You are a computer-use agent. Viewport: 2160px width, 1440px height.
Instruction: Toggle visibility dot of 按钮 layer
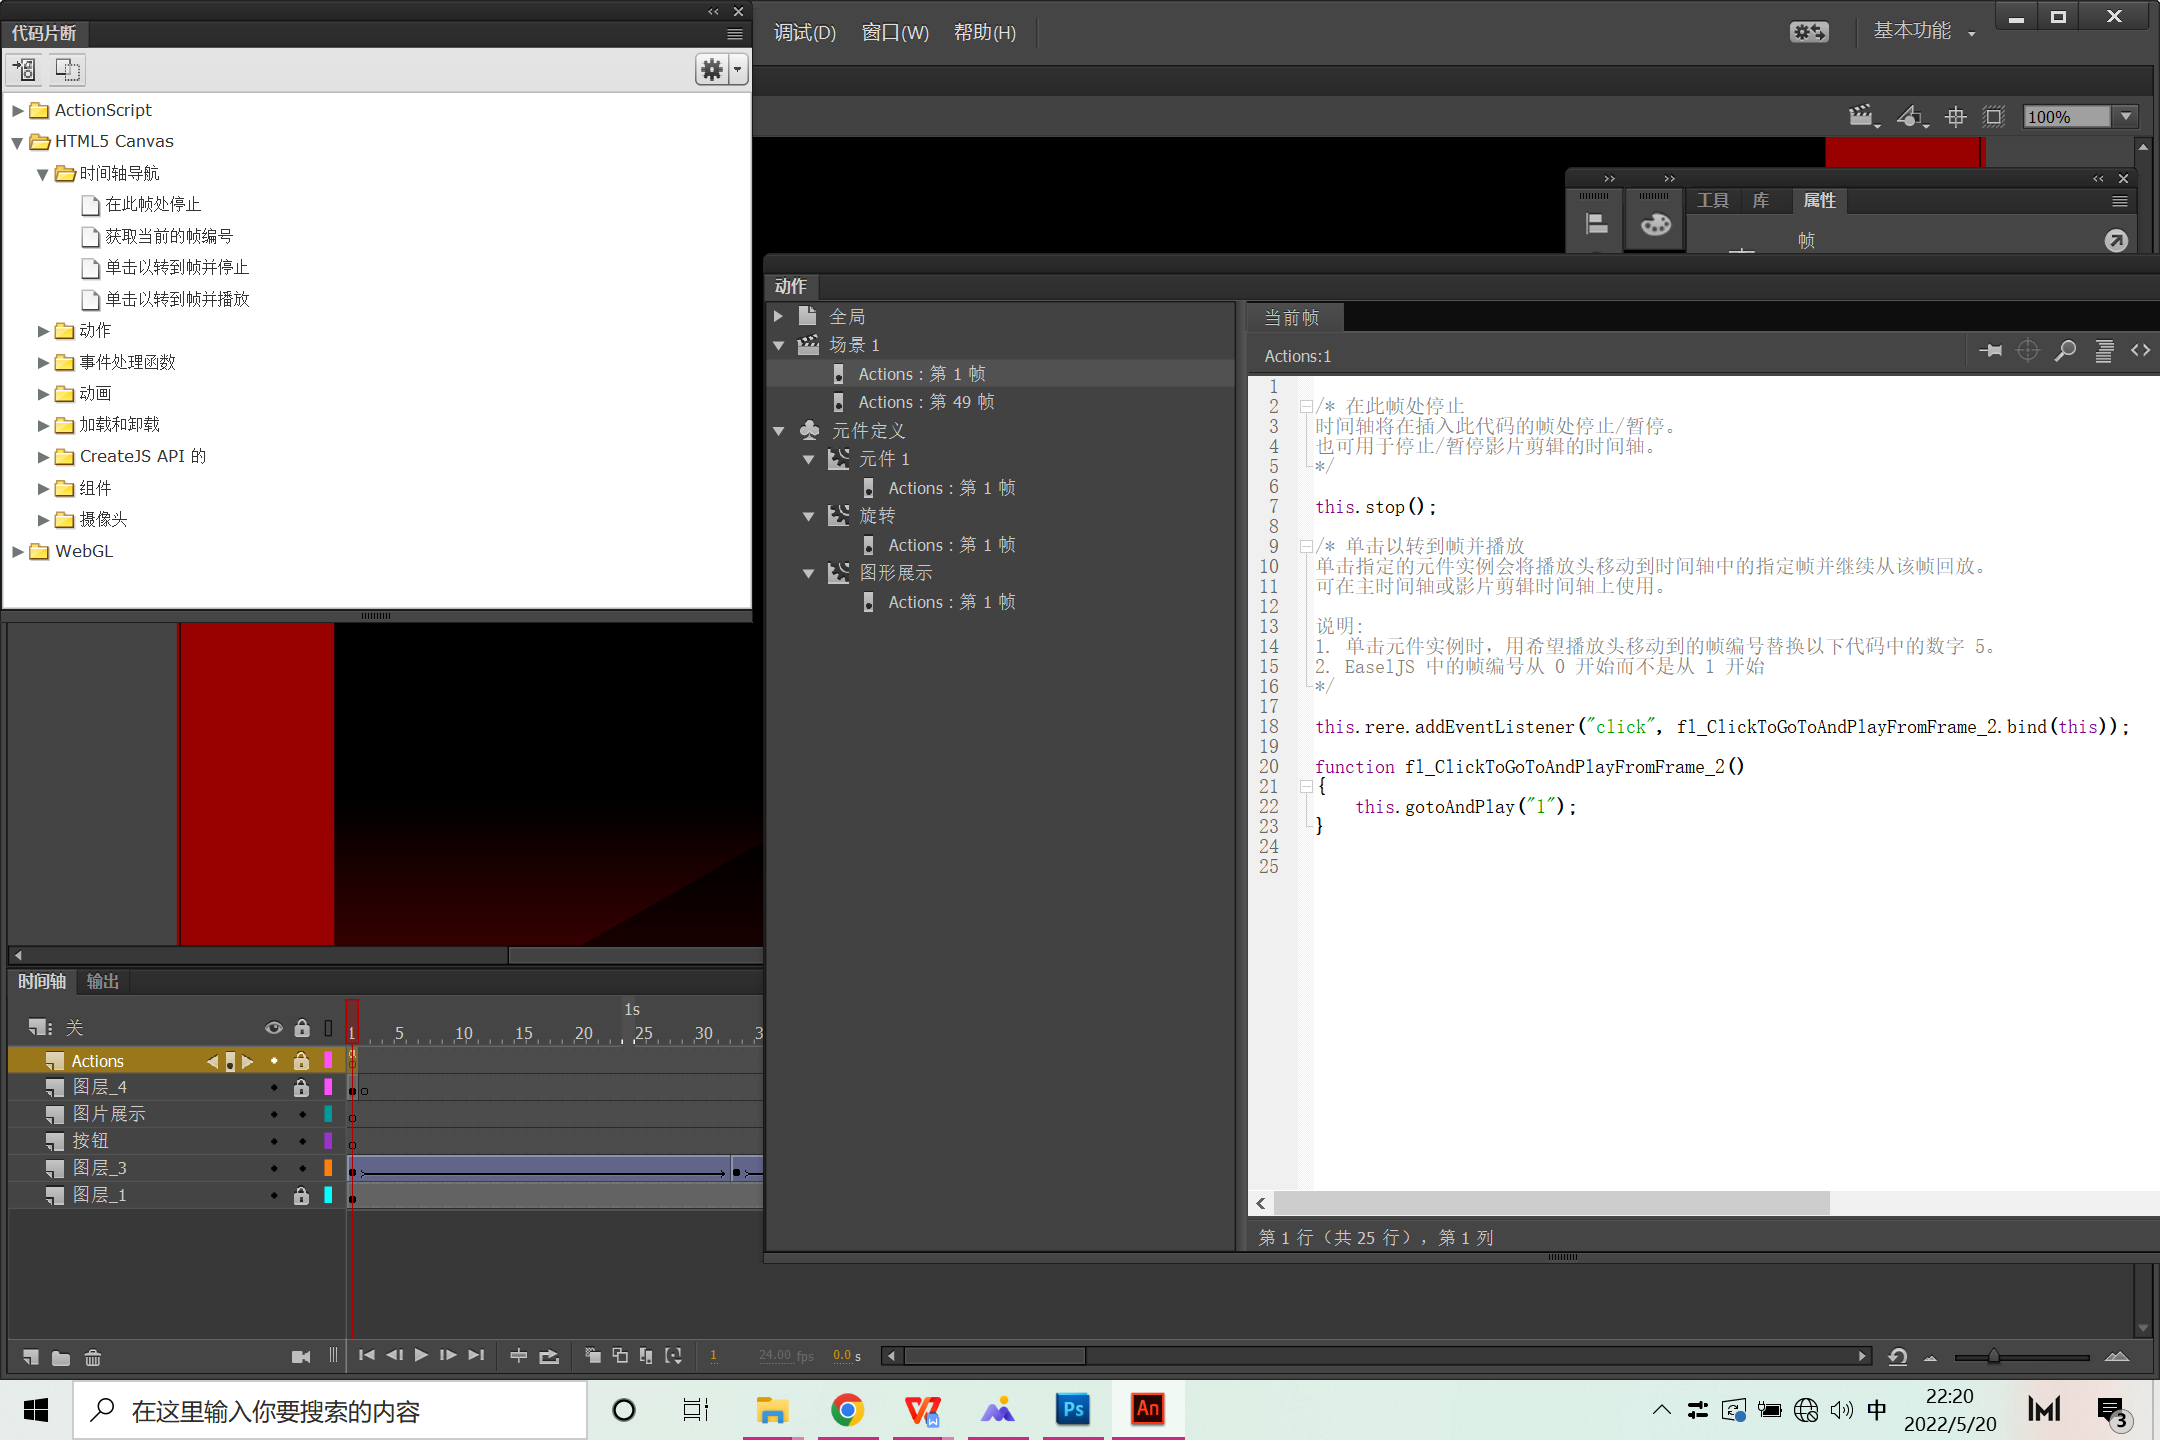274,1141
